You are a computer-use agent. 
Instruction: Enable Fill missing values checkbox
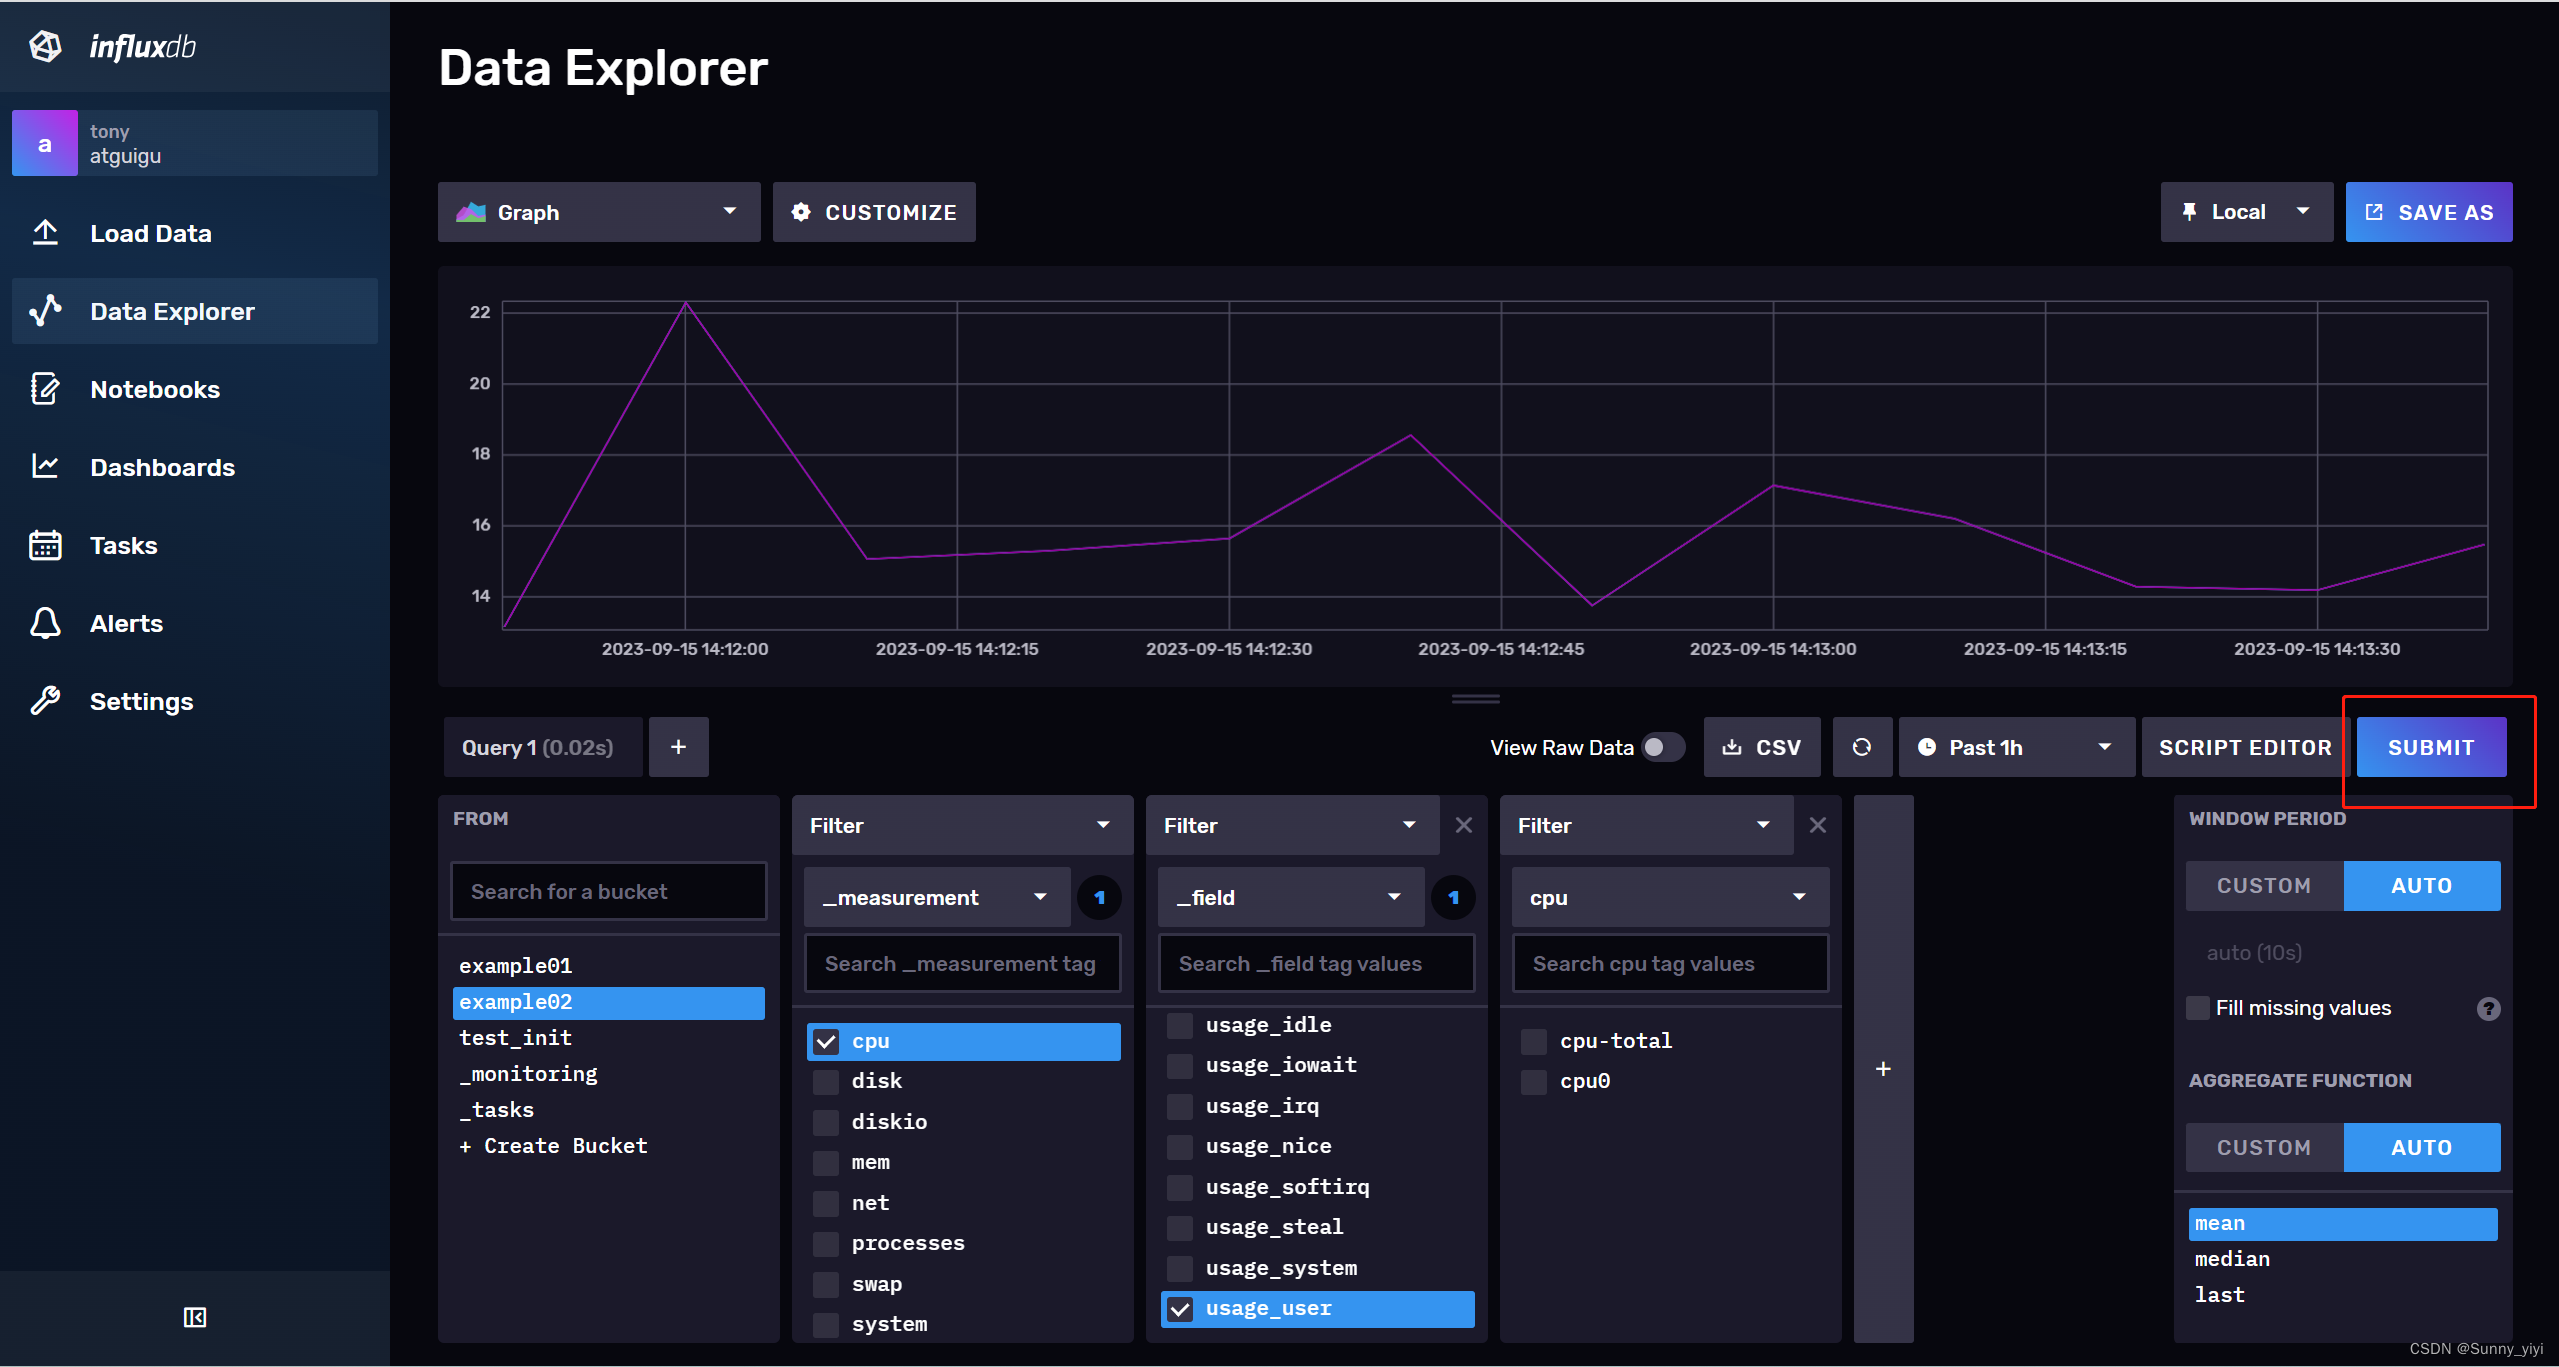tap(2198, 1008)
